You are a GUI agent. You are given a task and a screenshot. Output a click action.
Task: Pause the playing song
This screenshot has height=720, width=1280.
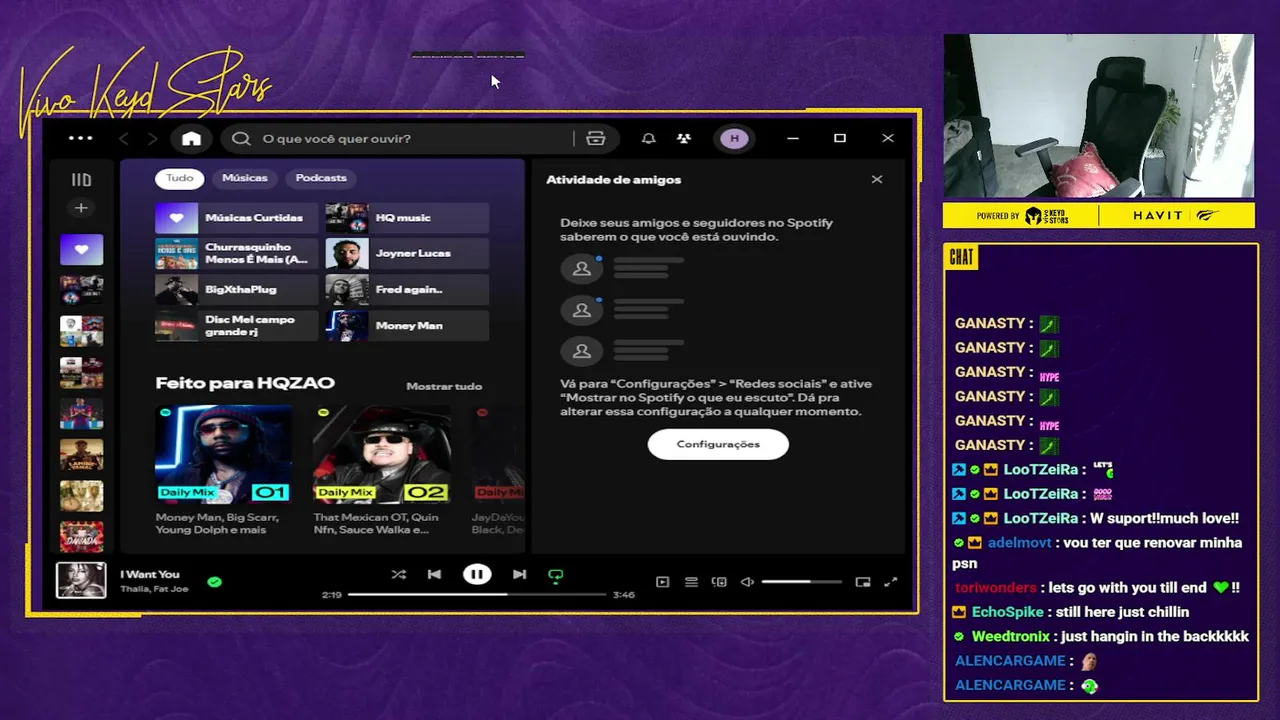pyautogui.click(x=477, y=574)
